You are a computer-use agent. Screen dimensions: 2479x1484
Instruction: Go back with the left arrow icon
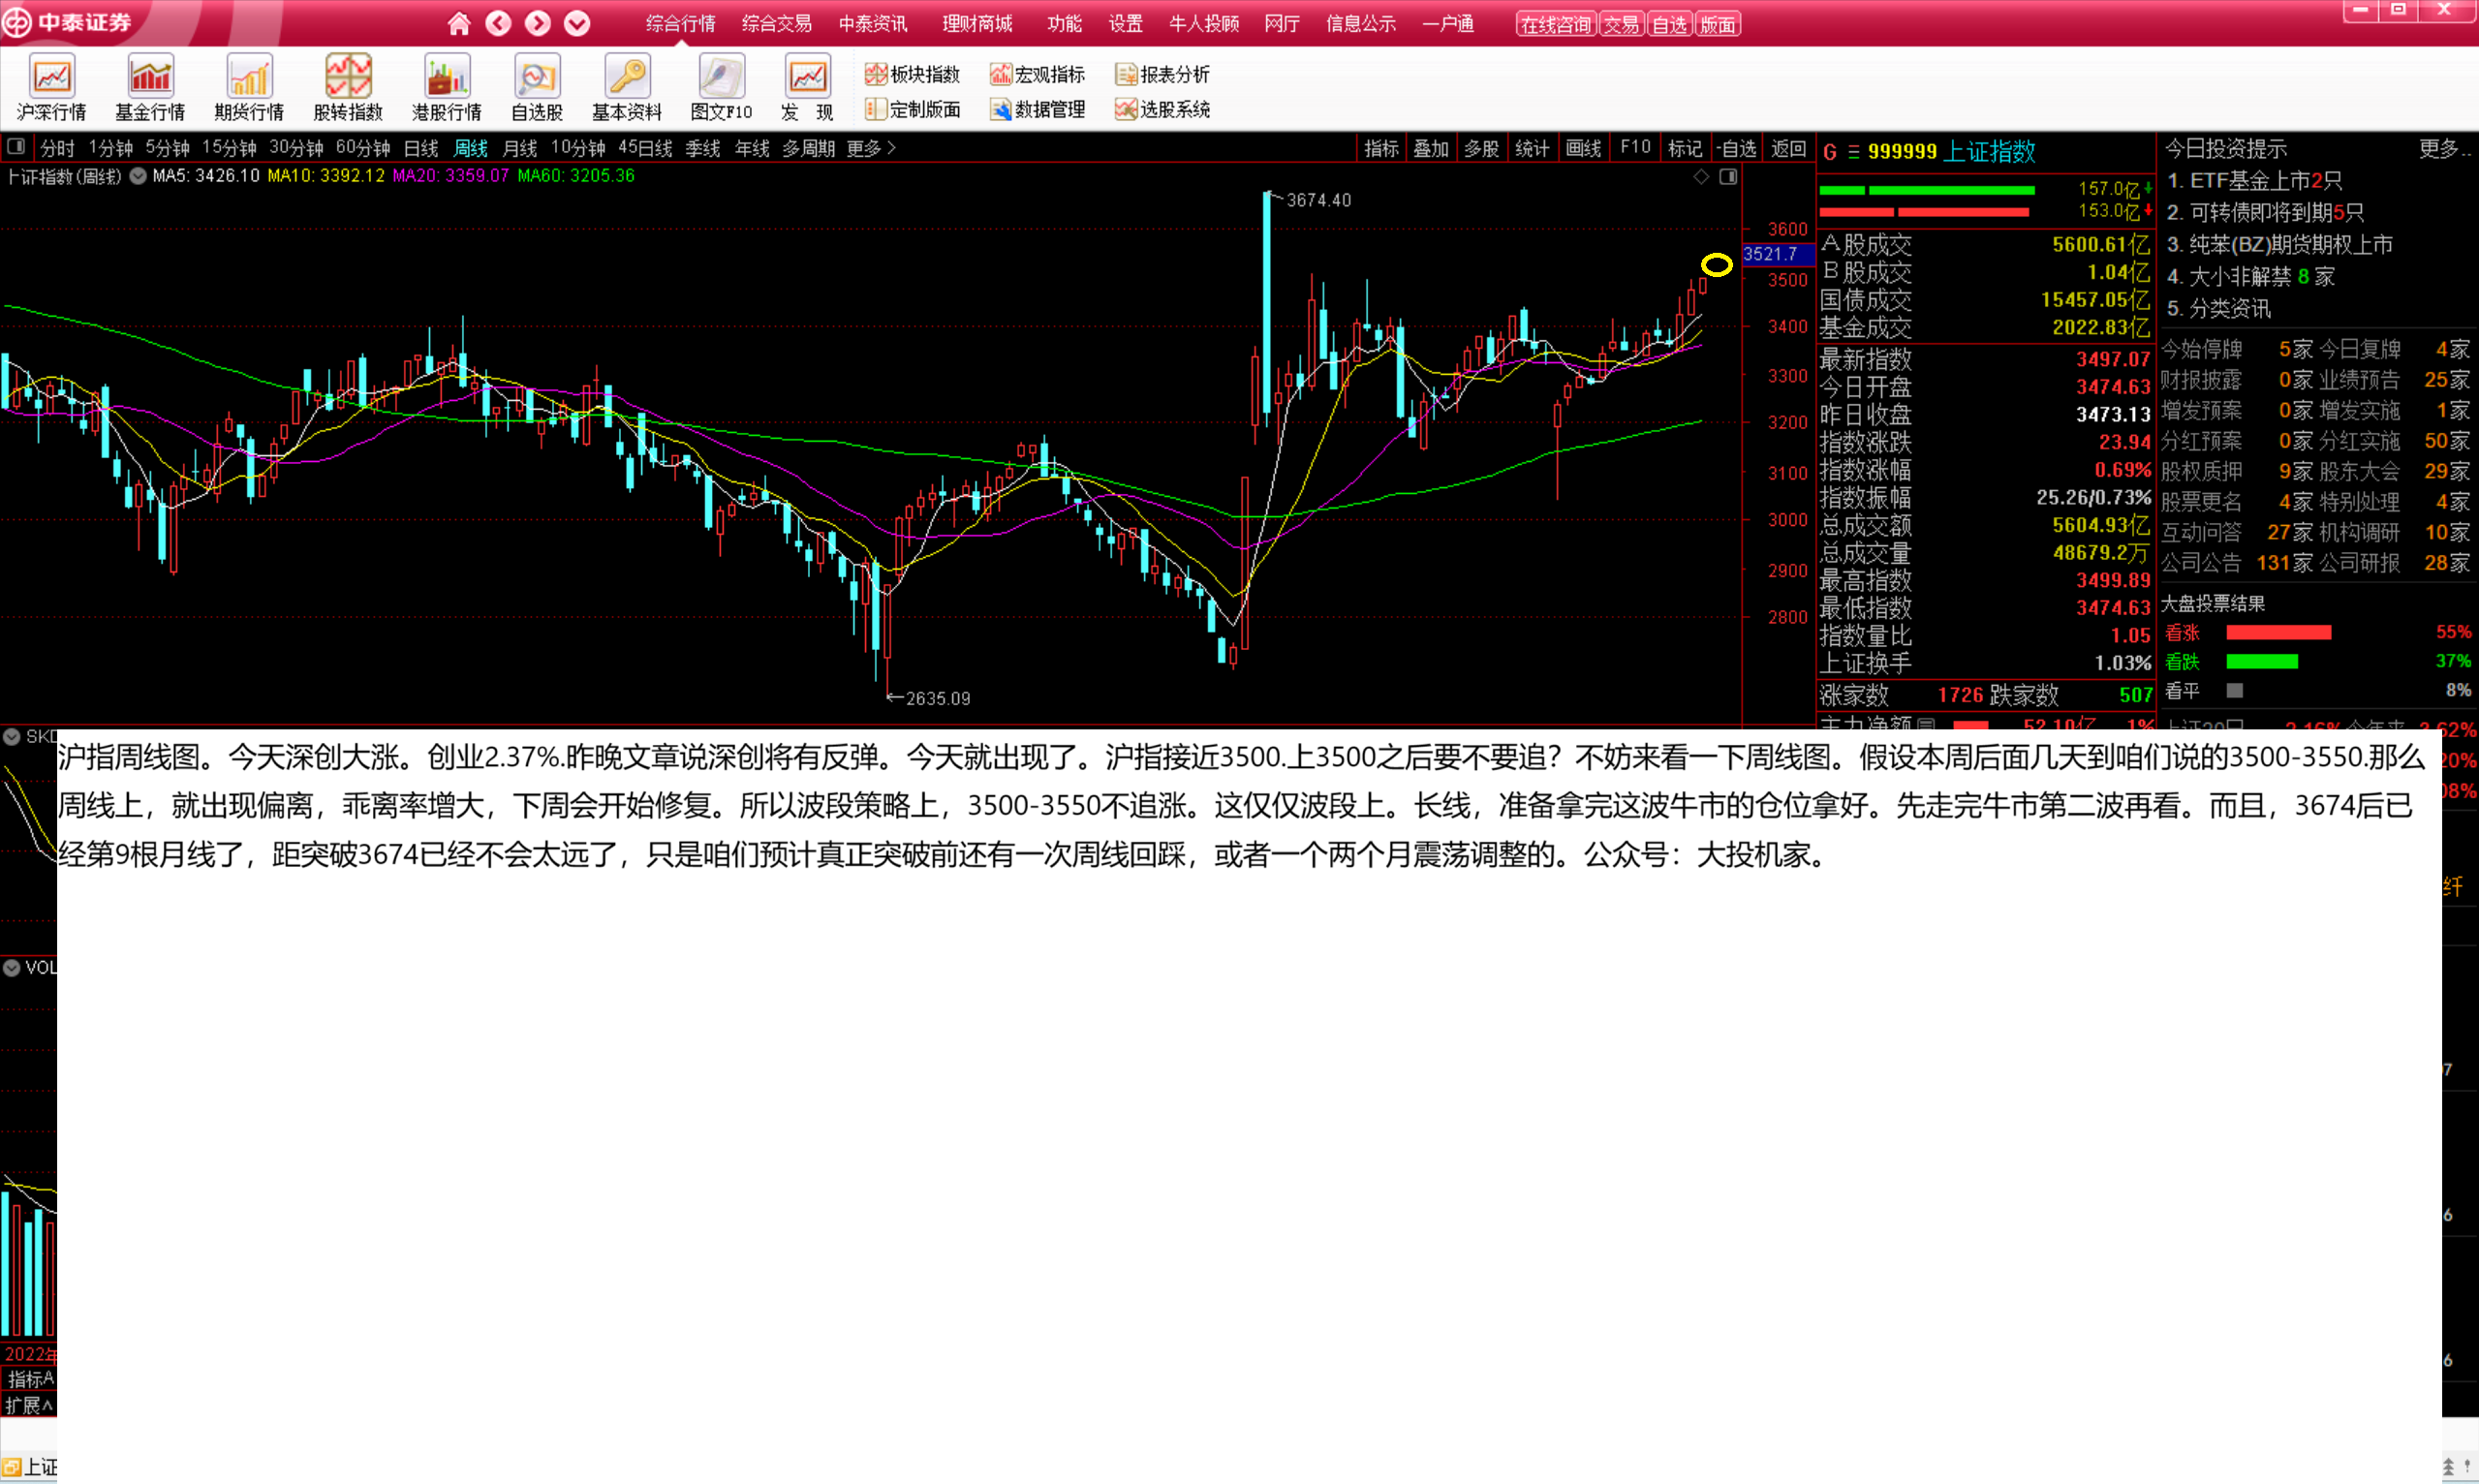[x=498, y=23]
